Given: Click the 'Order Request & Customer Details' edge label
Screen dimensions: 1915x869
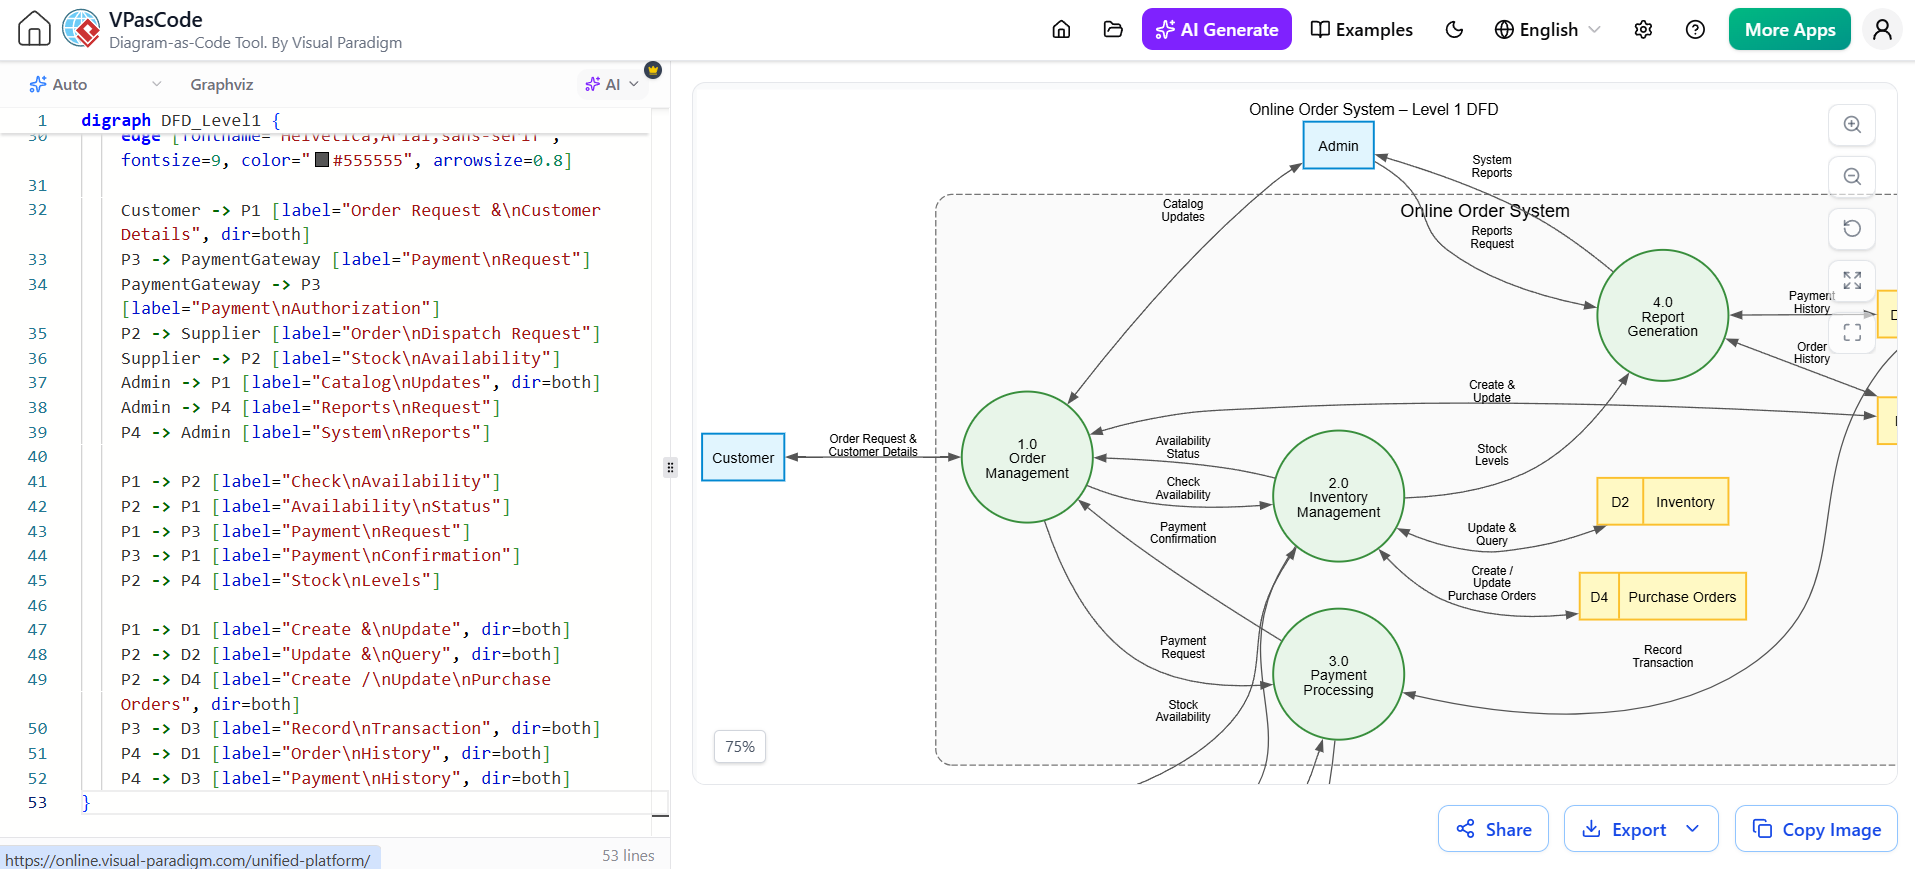Looking at the screenshot, I should pos(872,445).
